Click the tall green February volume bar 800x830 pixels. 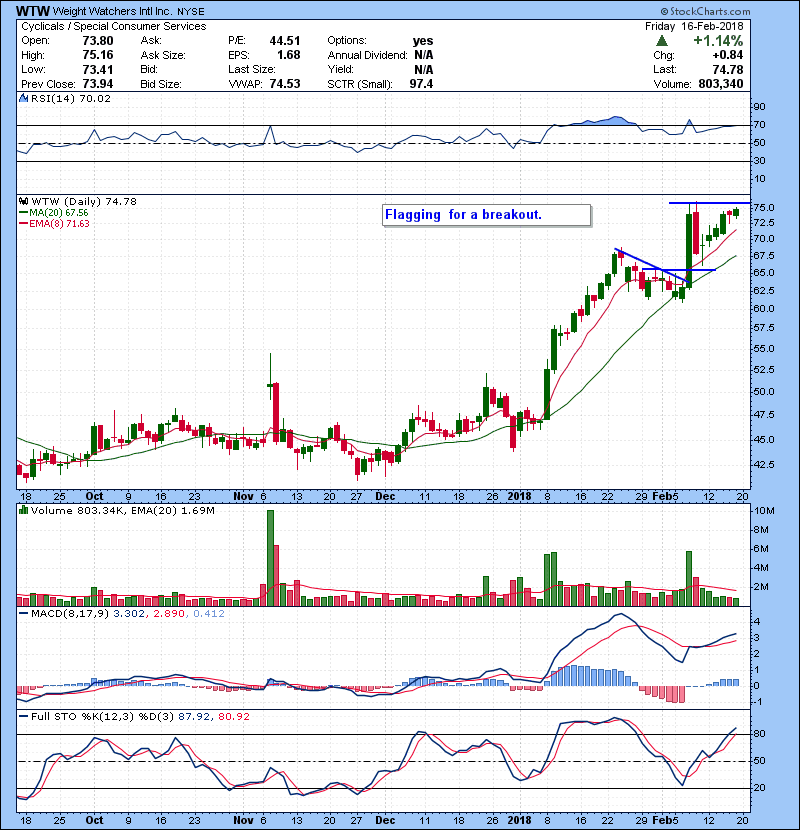tap(689, 579)
